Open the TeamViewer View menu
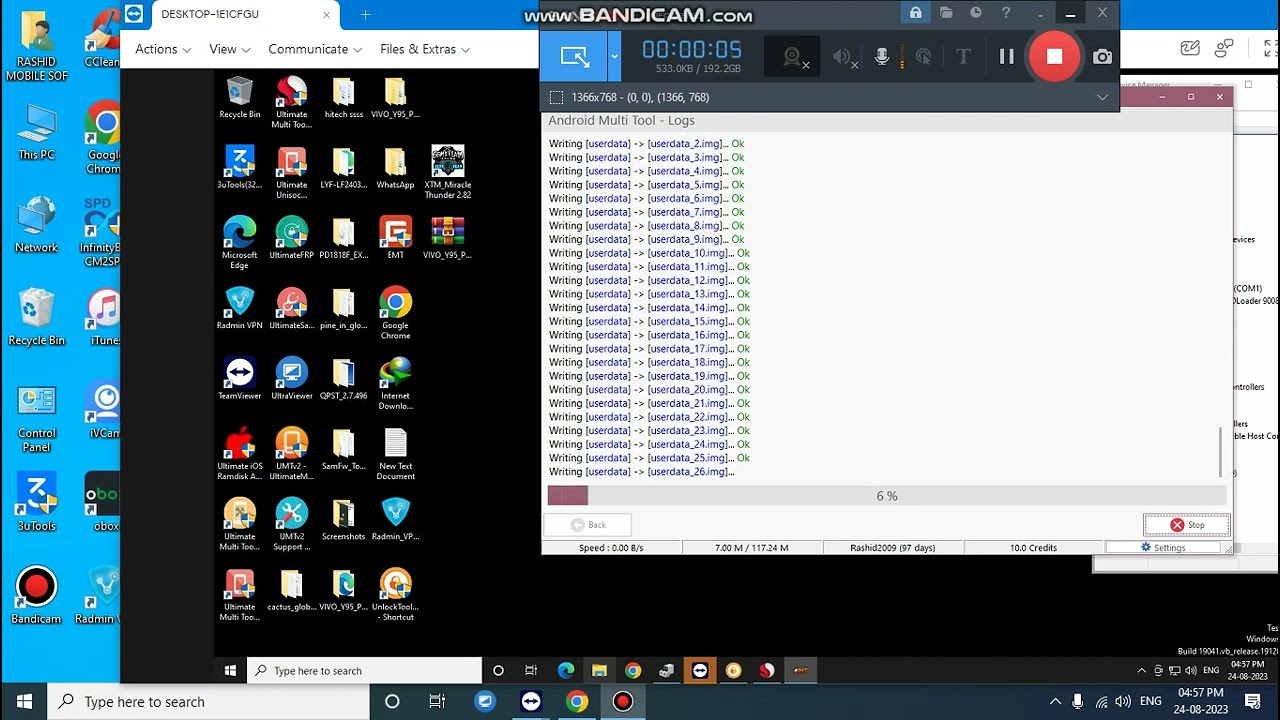 click(230, 49)
